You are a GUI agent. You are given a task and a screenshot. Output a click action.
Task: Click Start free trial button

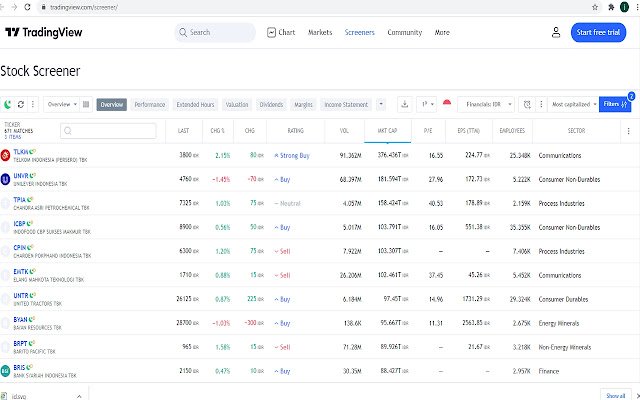[598, 32]
